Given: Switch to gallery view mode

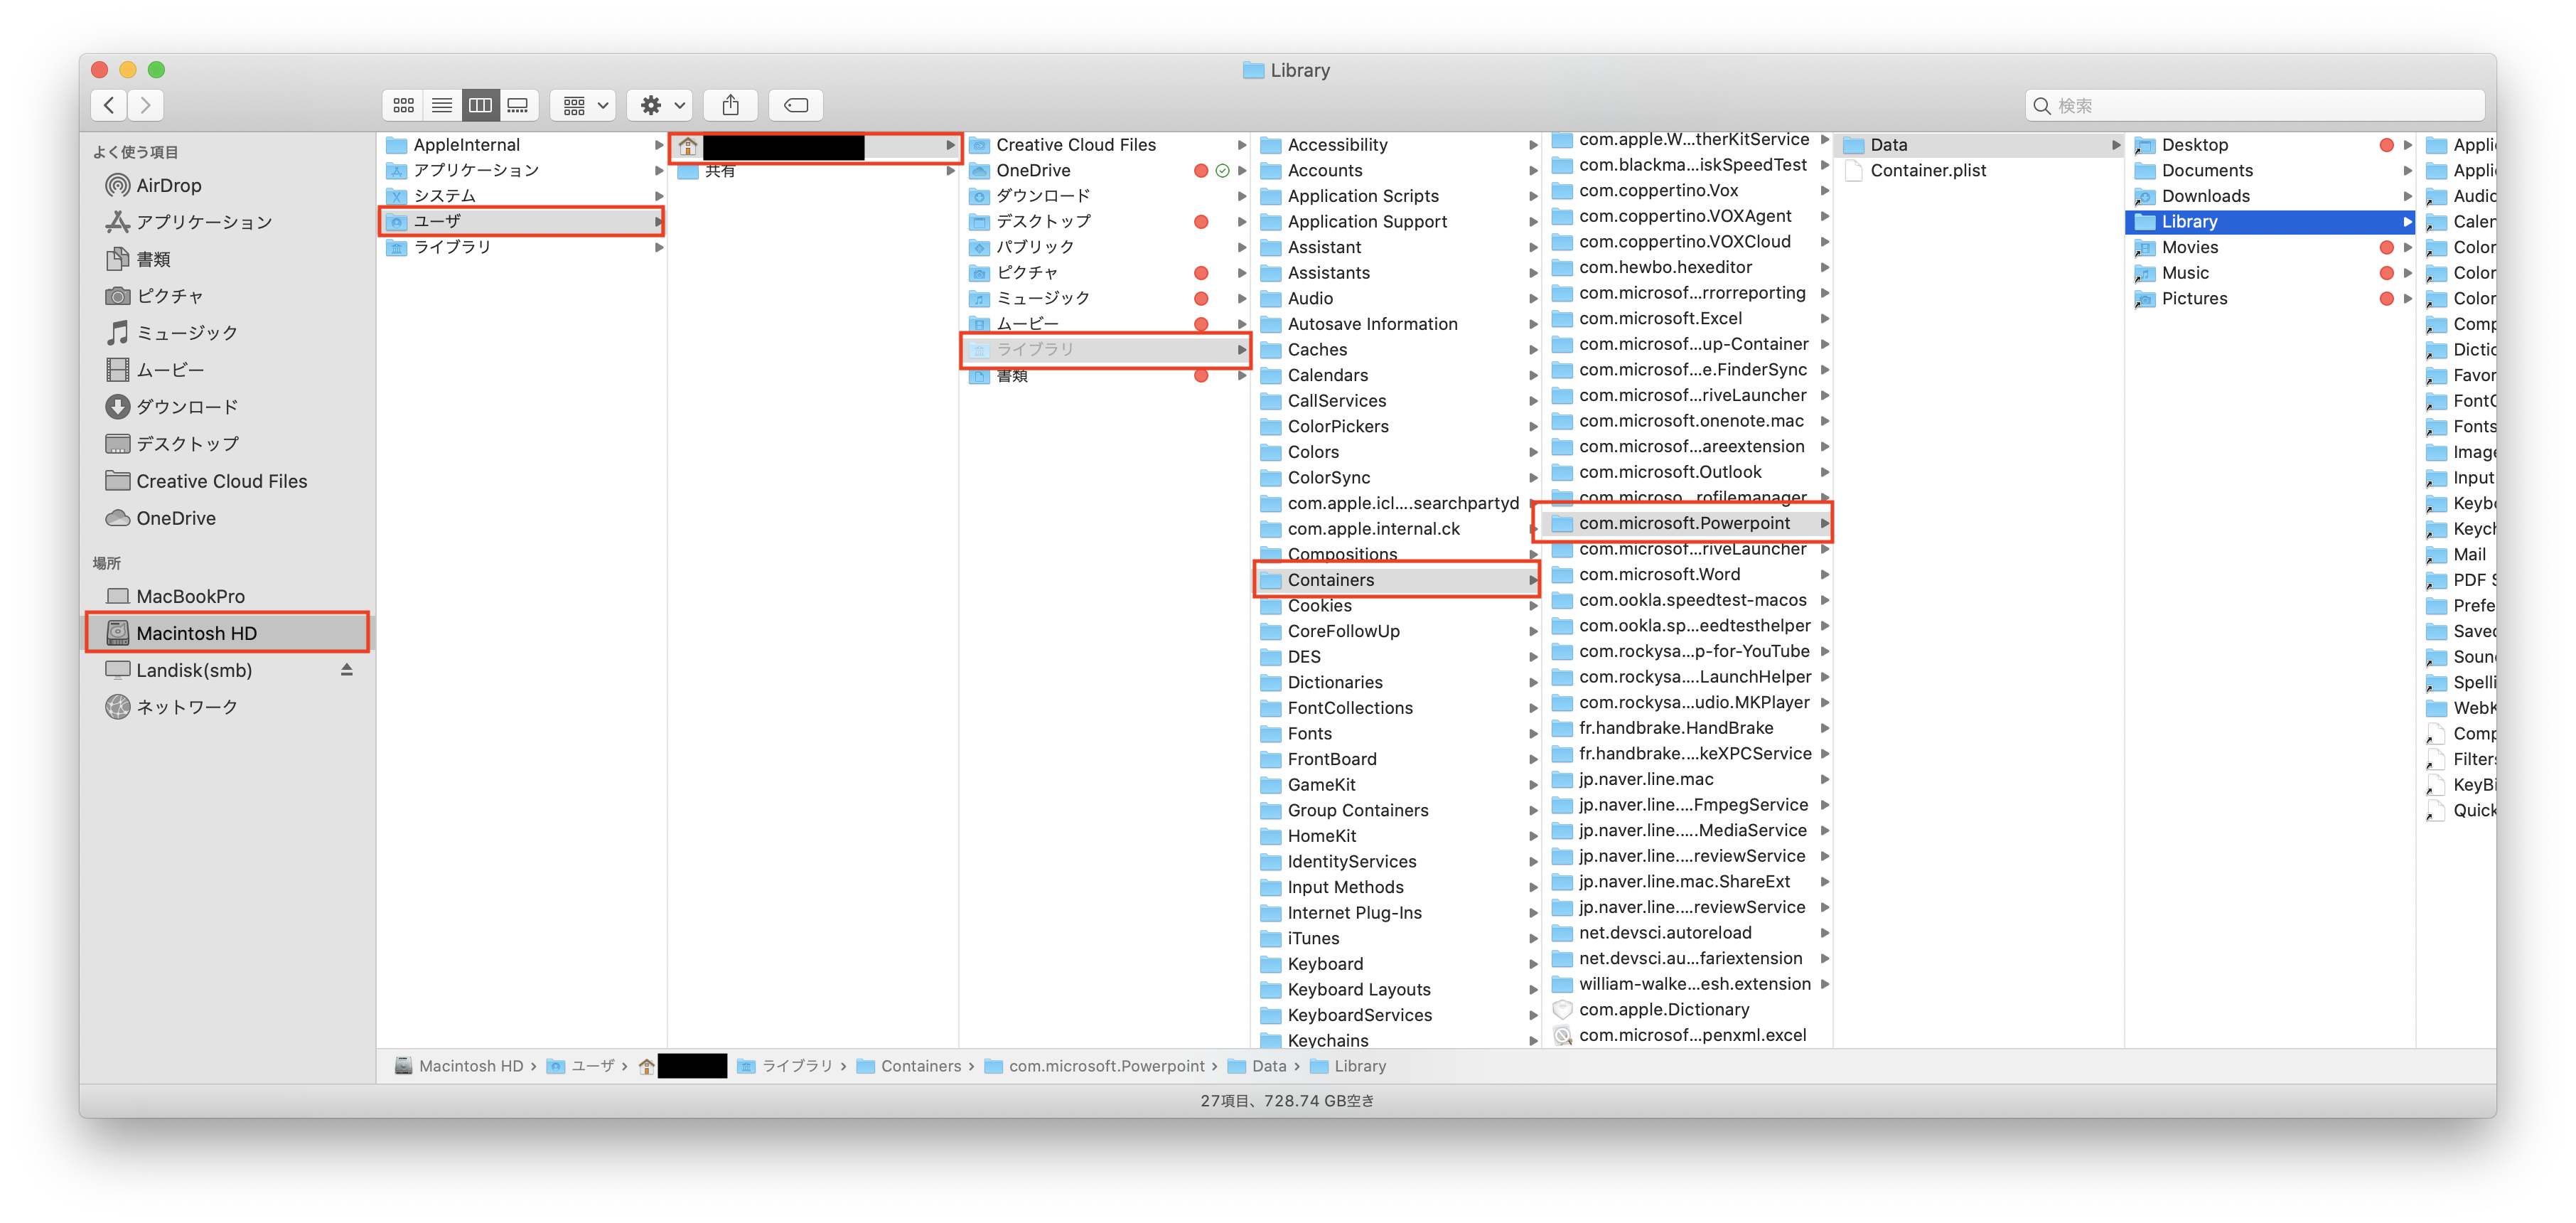Looking at the screenshot, I should tap(519, 105).
